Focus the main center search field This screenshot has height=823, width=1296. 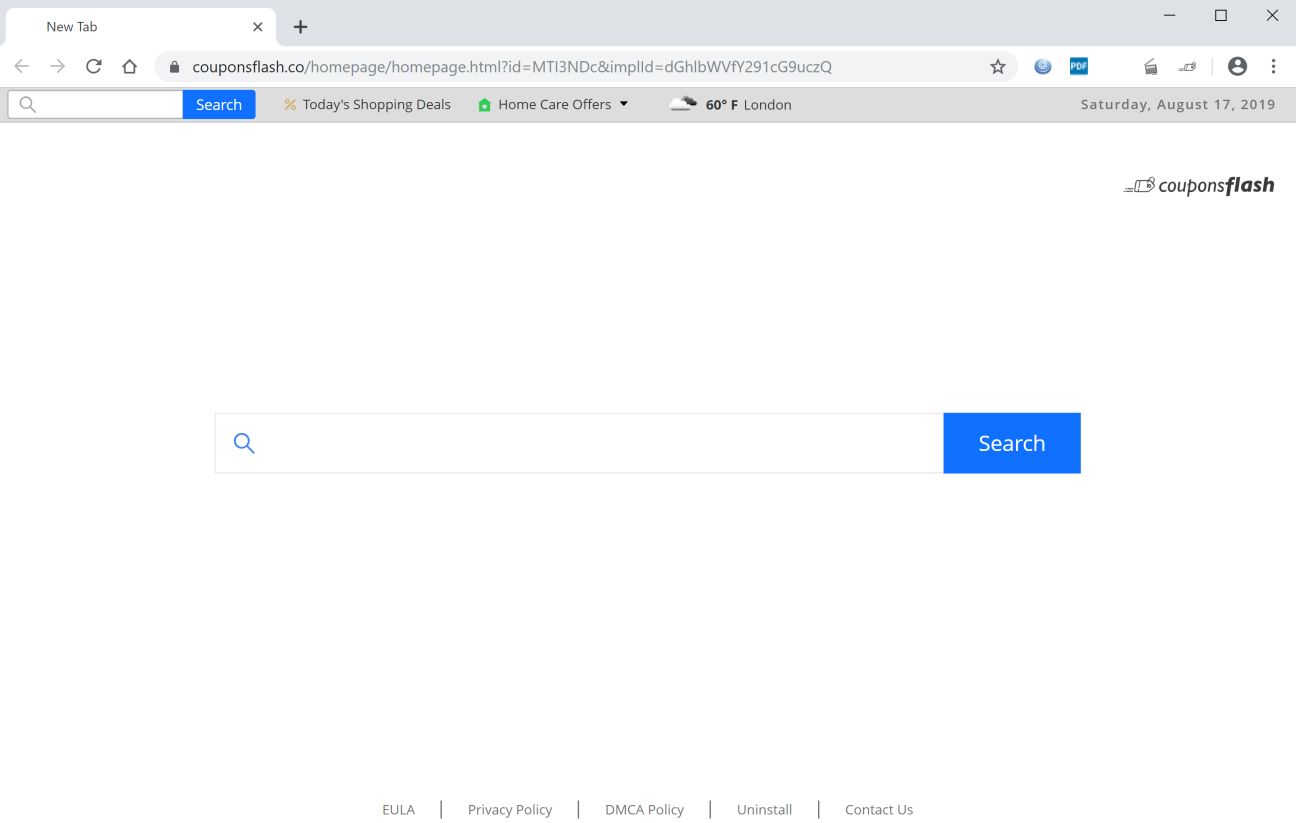579,443
